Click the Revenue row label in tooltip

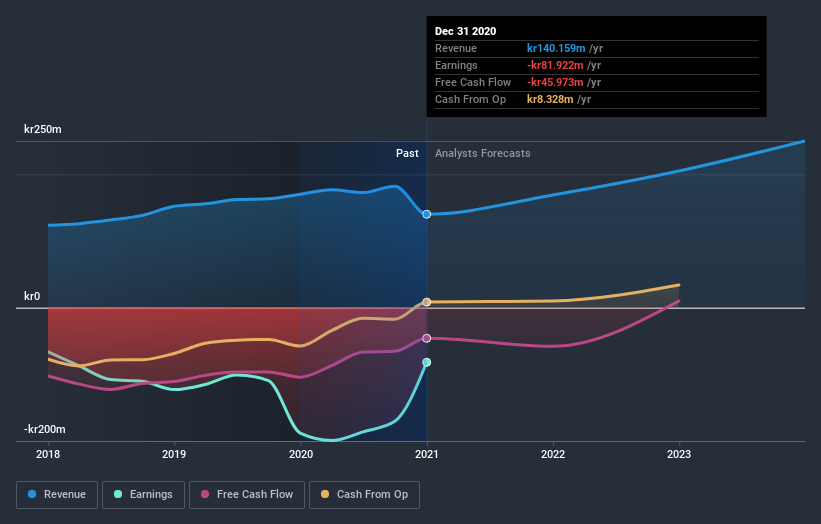point(456,48)
